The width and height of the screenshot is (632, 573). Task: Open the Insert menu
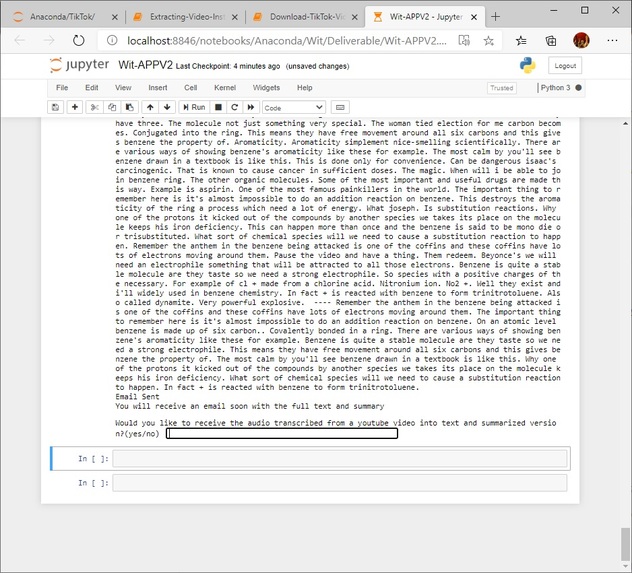(158, 87)
